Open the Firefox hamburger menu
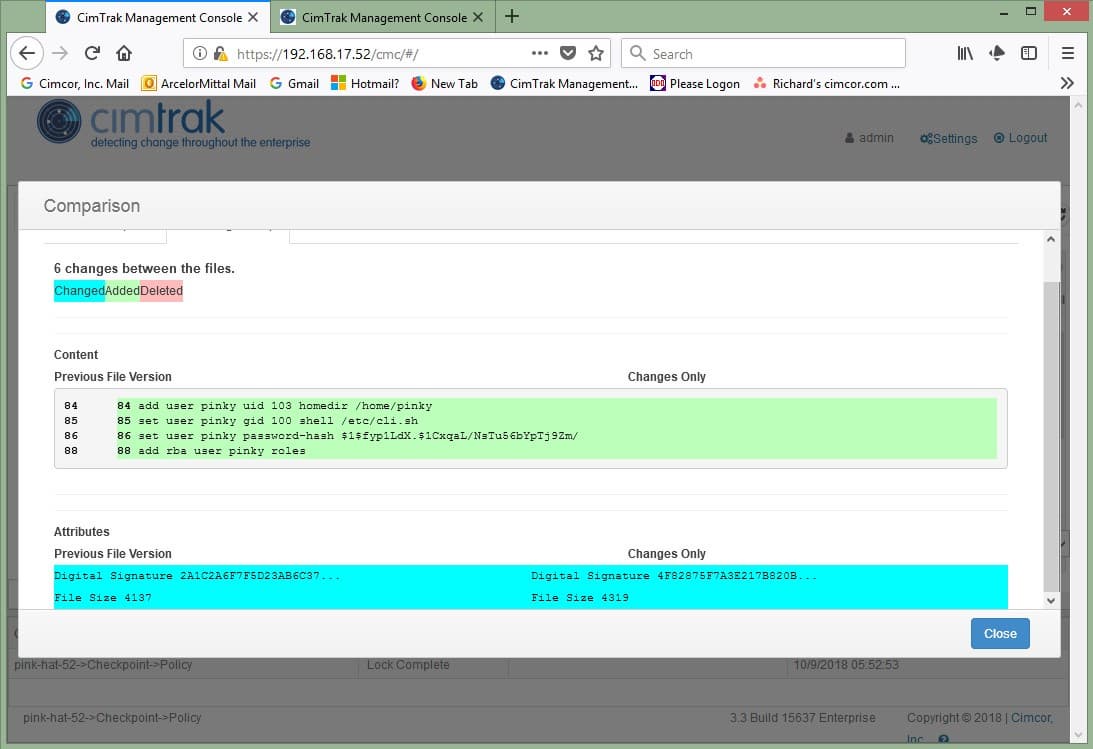This screenshot has width=1093, height=749. pyautogui.click(x=1066, y=53)
